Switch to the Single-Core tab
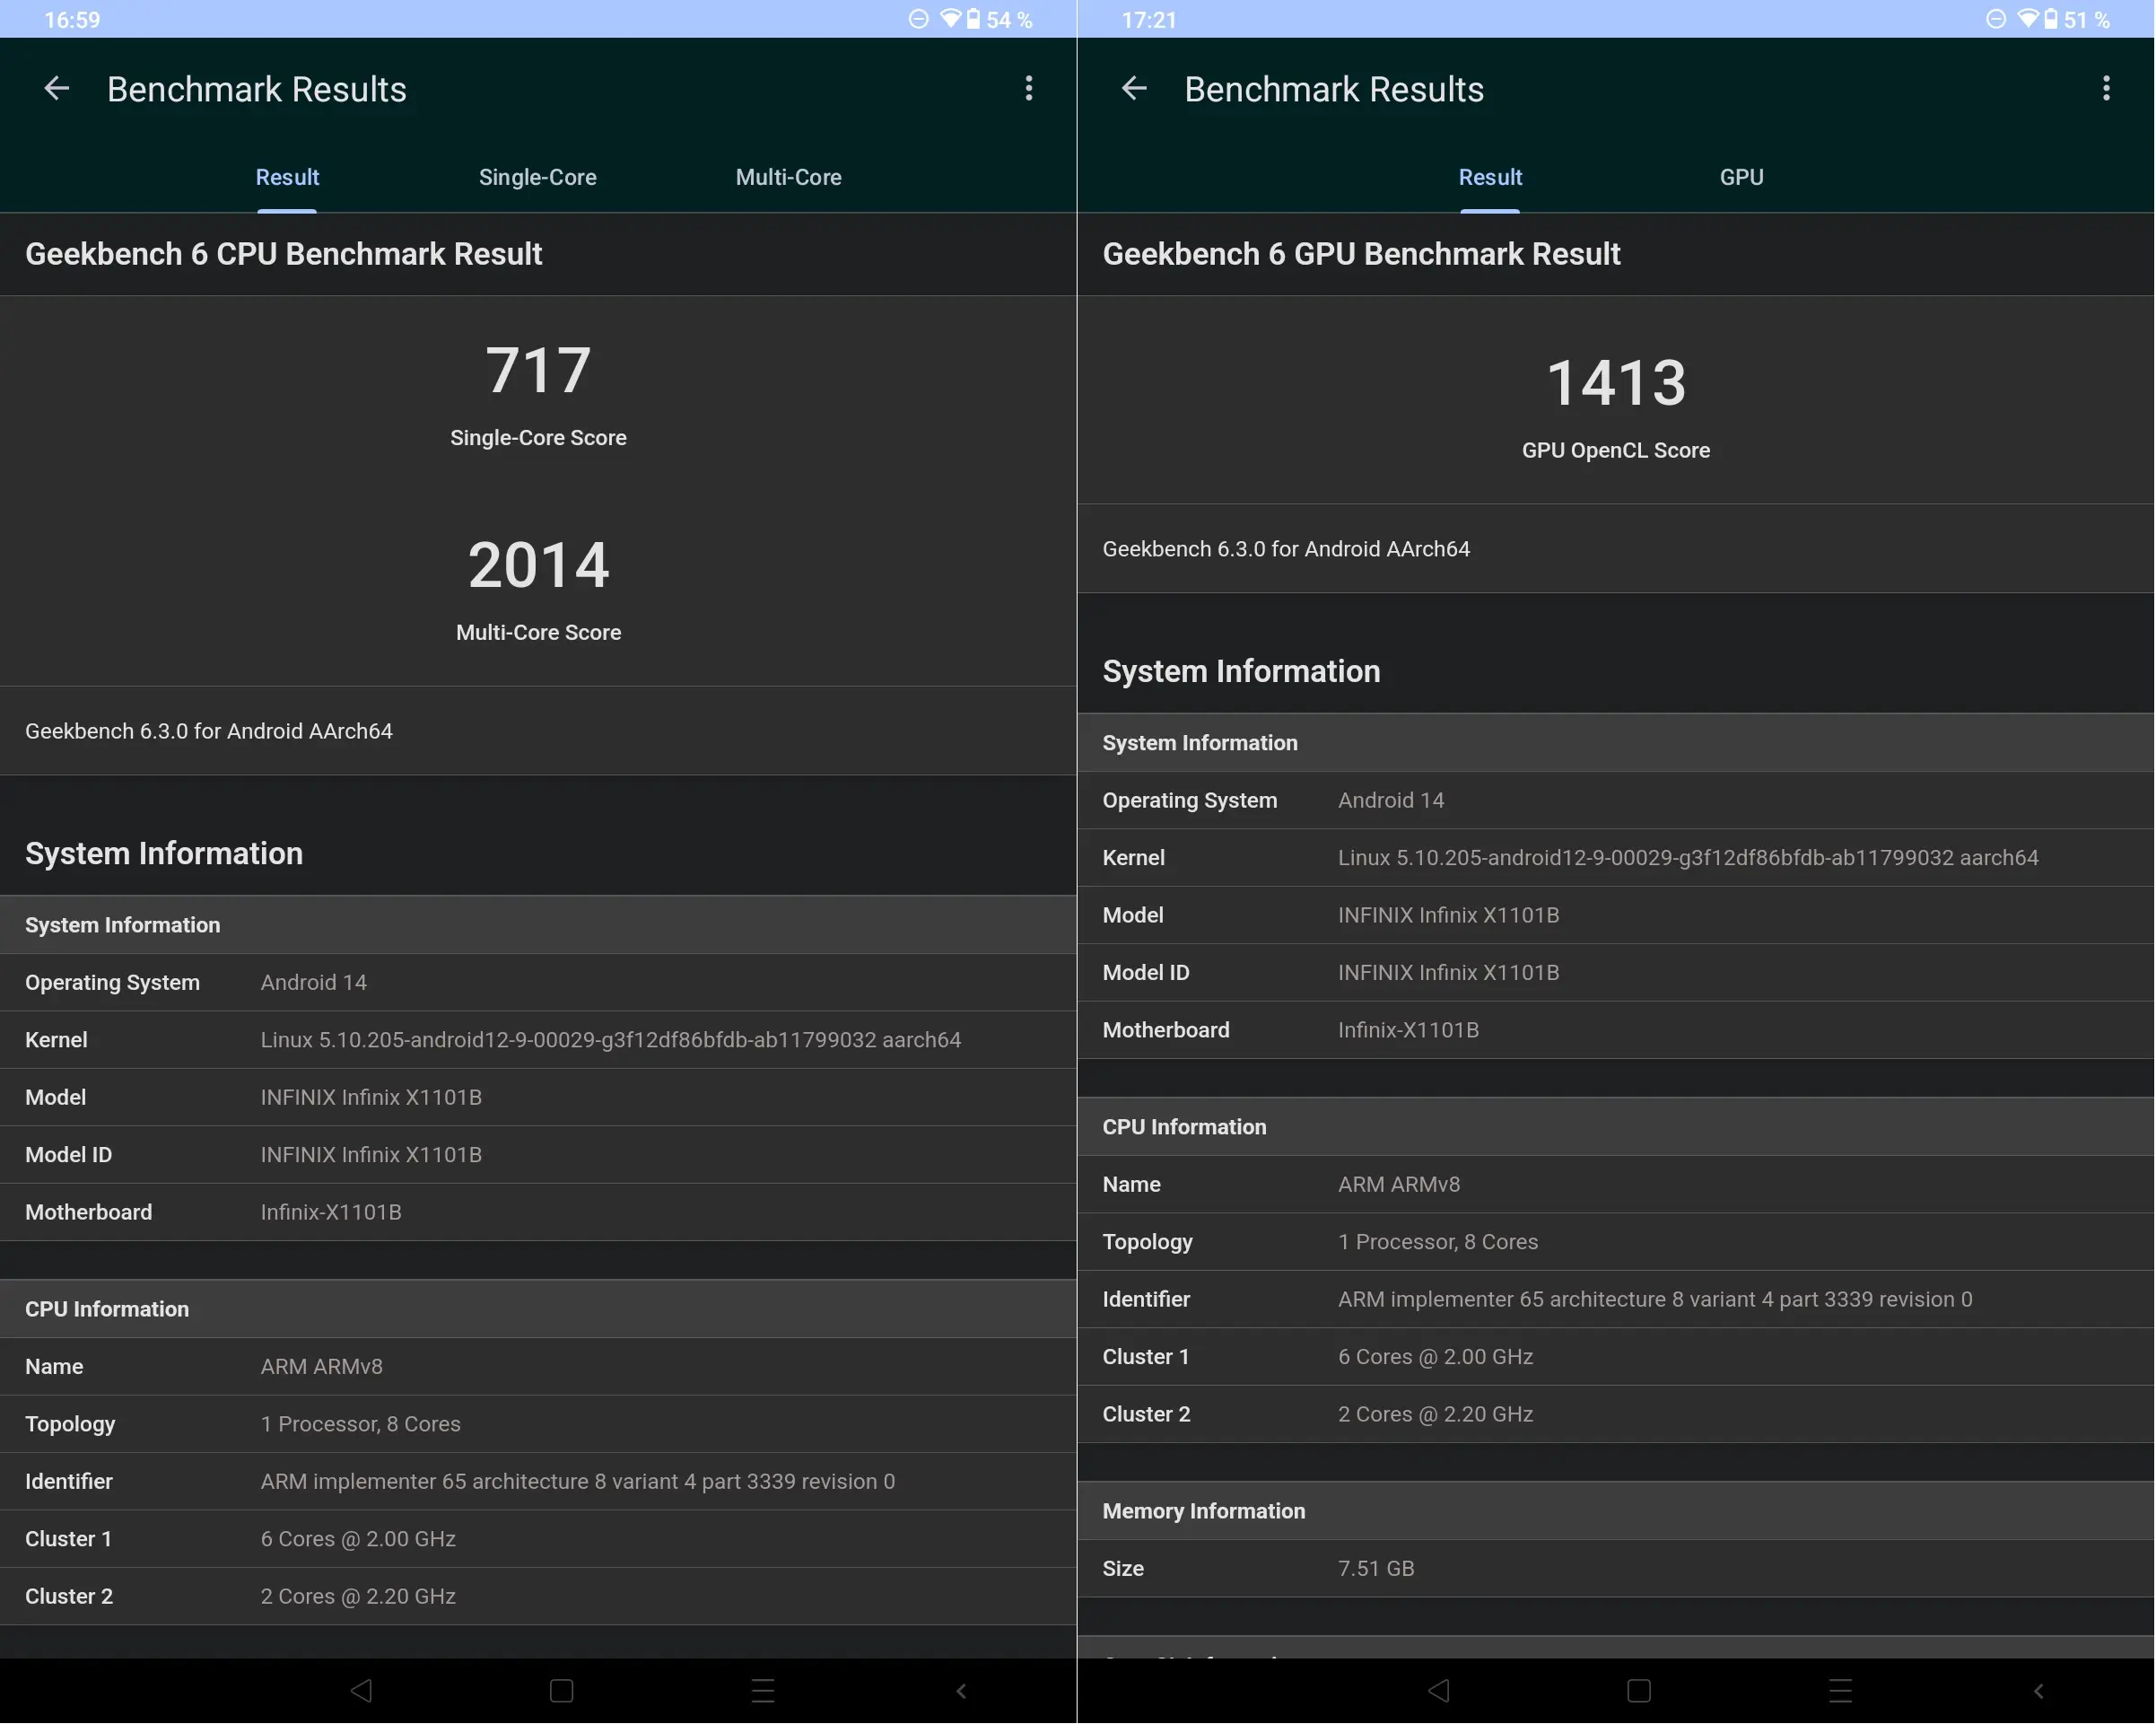 click(x=538, y=177)
